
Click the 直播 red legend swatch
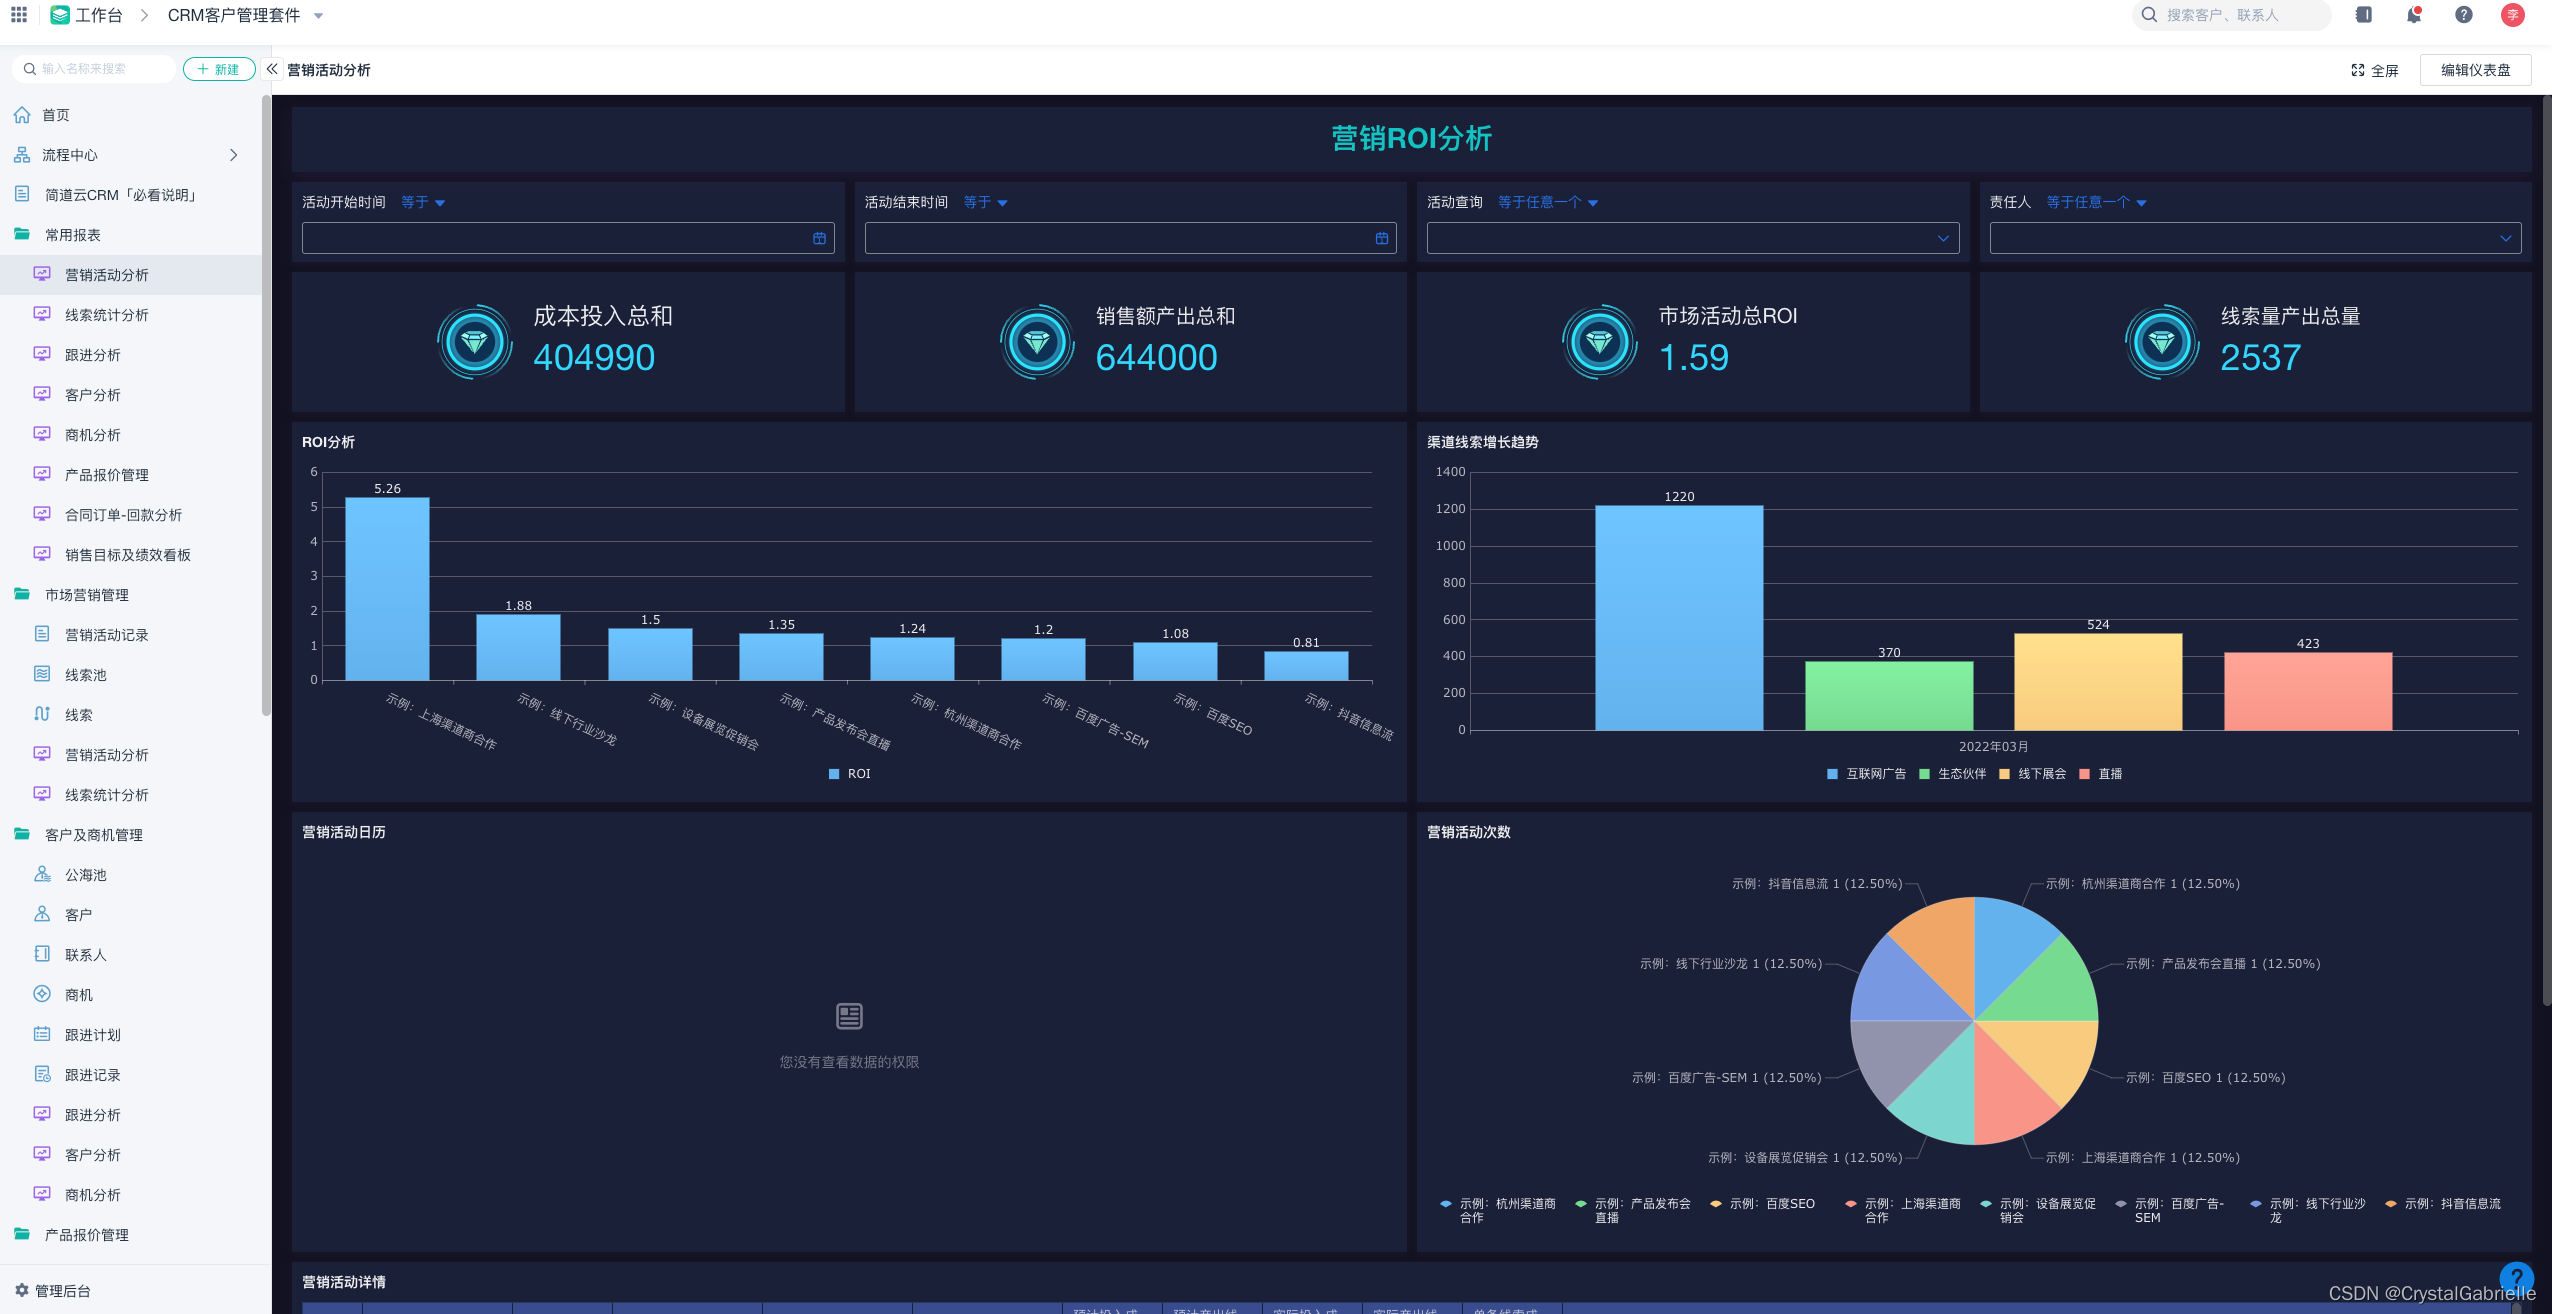2085,774
